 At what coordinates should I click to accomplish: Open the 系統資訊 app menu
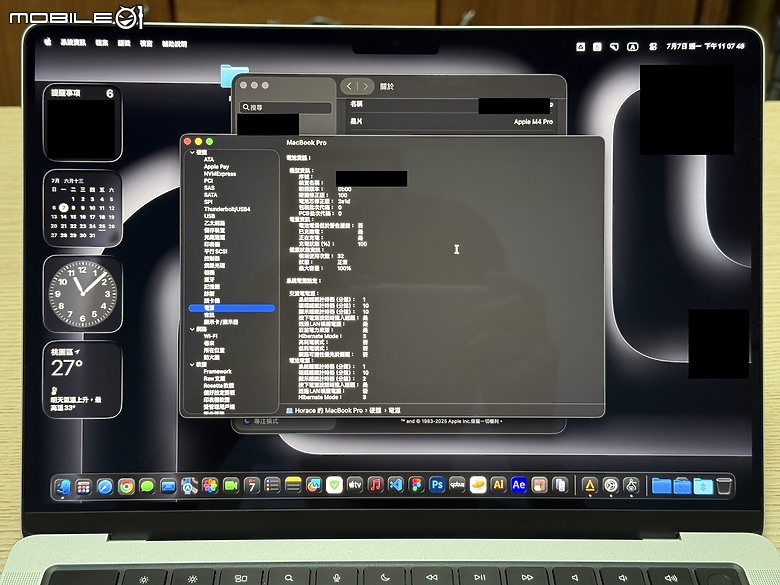coord(73,43)
